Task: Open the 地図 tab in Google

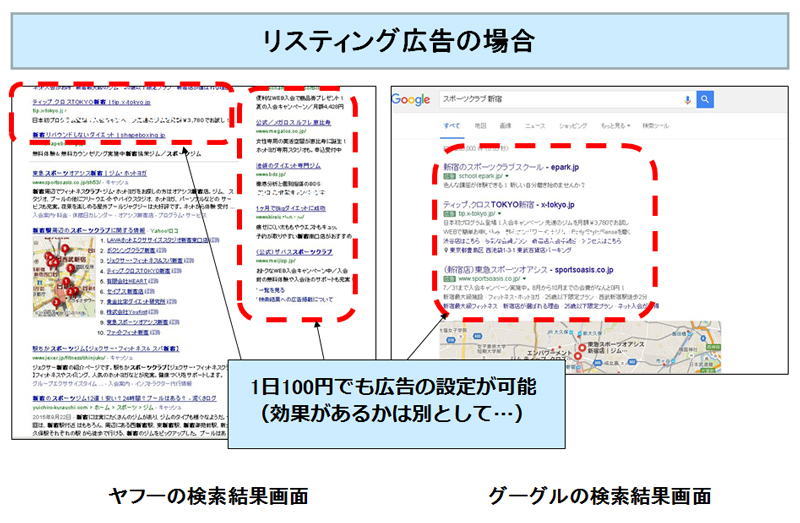Action: point(480,126)
